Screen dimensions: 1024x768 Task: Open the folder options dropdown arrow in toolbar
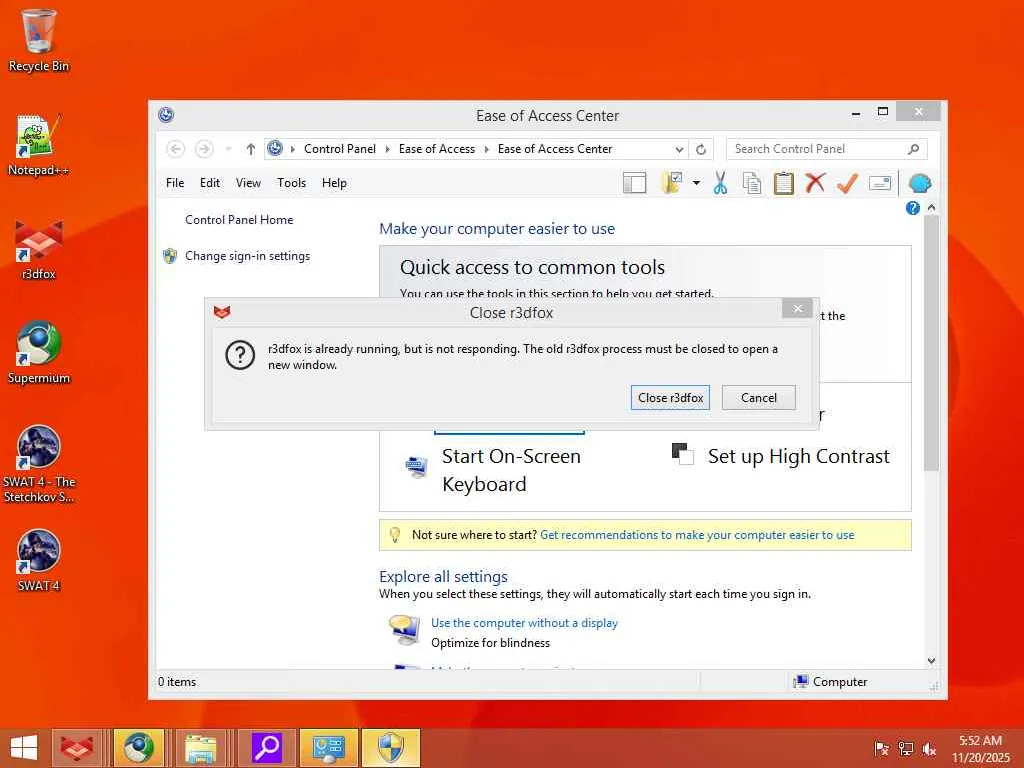coord(696,183)
